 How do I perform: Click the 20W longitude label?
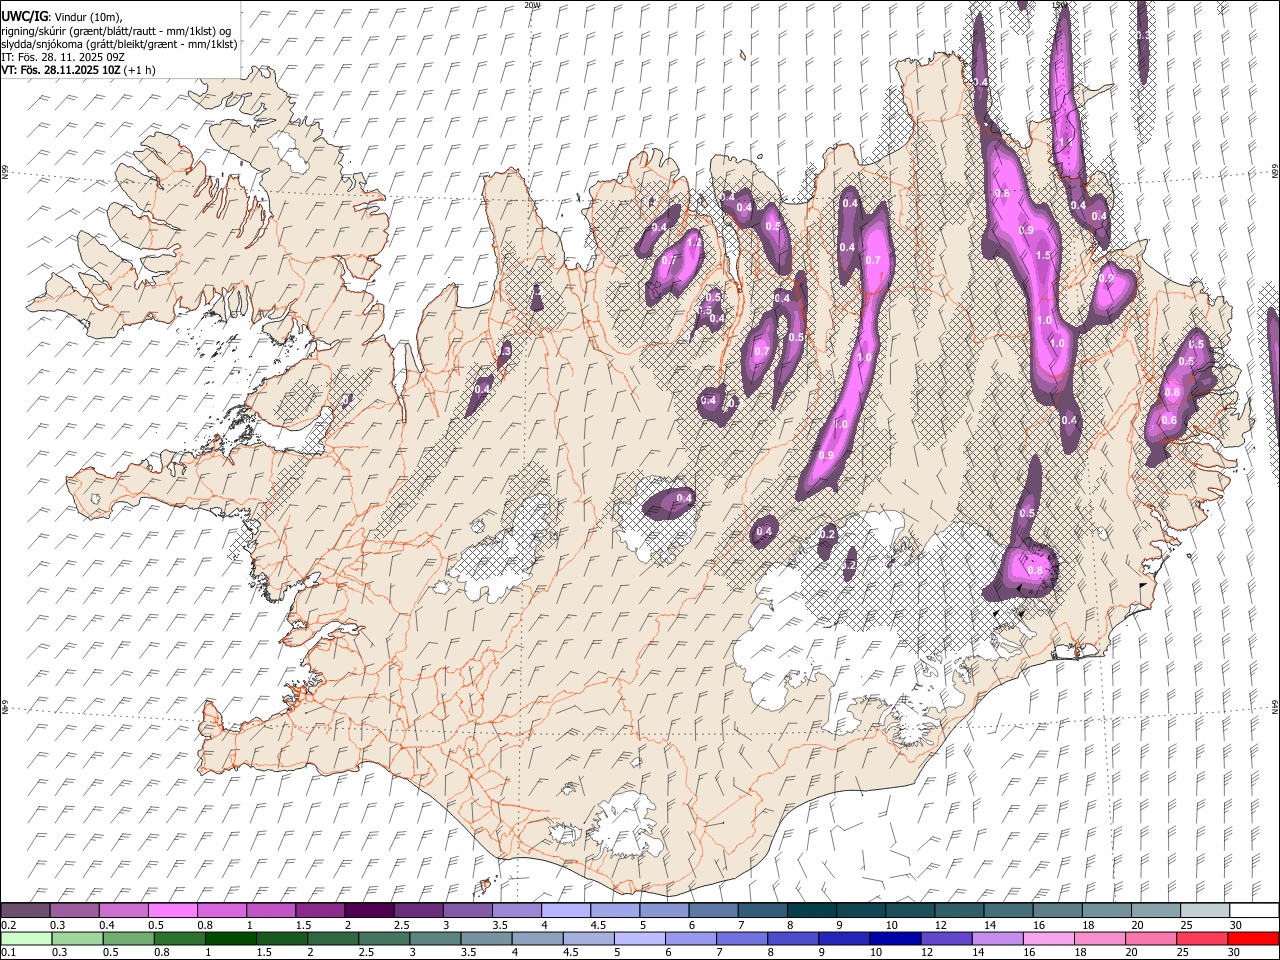pyautogui.click(x=532, y=5)
